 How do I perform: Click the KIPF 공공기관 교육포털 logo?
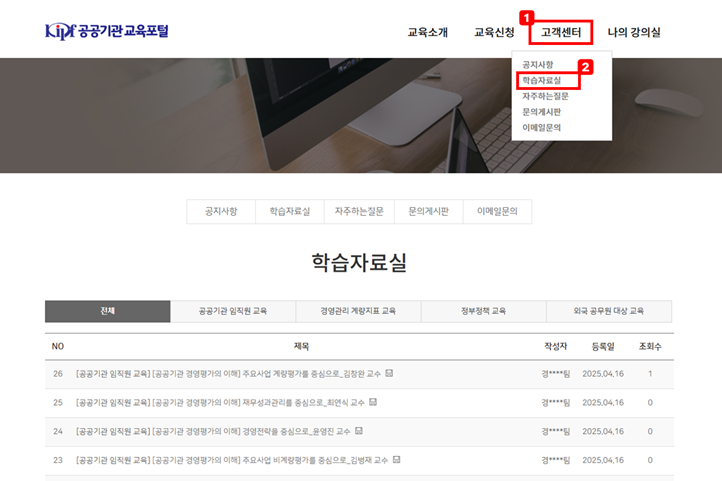tap(107, 31)
